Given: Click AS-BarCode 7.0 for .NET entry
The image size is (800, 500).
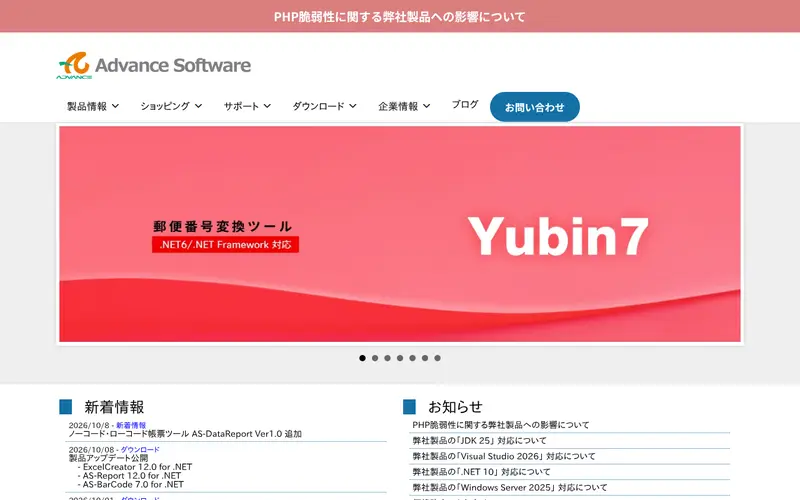Looking at the screenshot, I should coord(133,484).
